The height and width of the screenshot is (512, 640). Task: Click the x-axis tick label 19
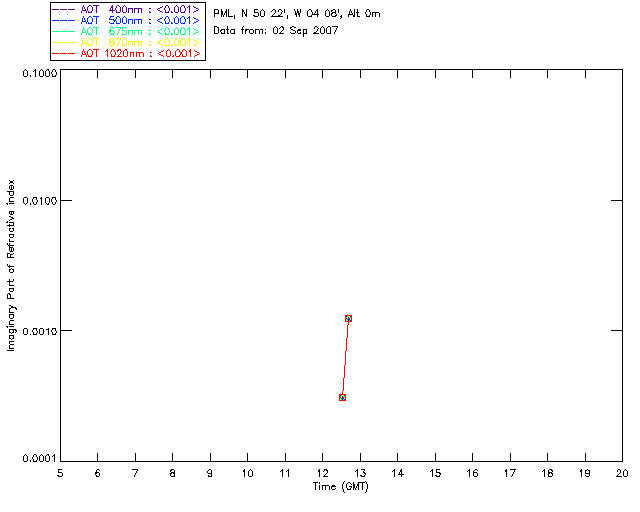pyautogui.click(x=585, y=473)
